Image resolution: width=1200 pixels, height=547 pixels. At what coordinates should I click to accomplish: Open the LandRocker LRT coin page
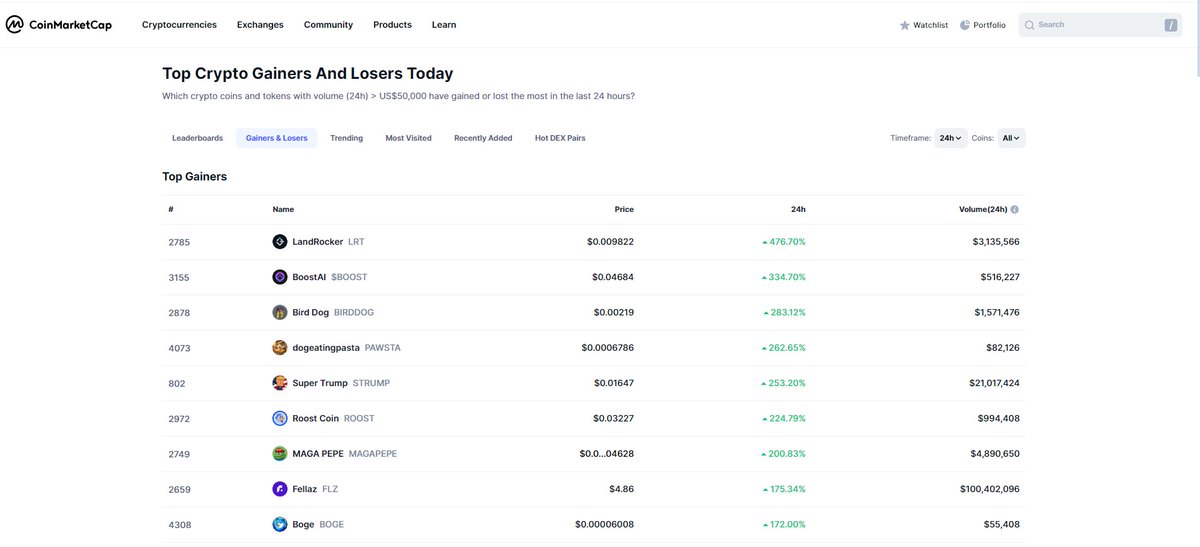318,242
